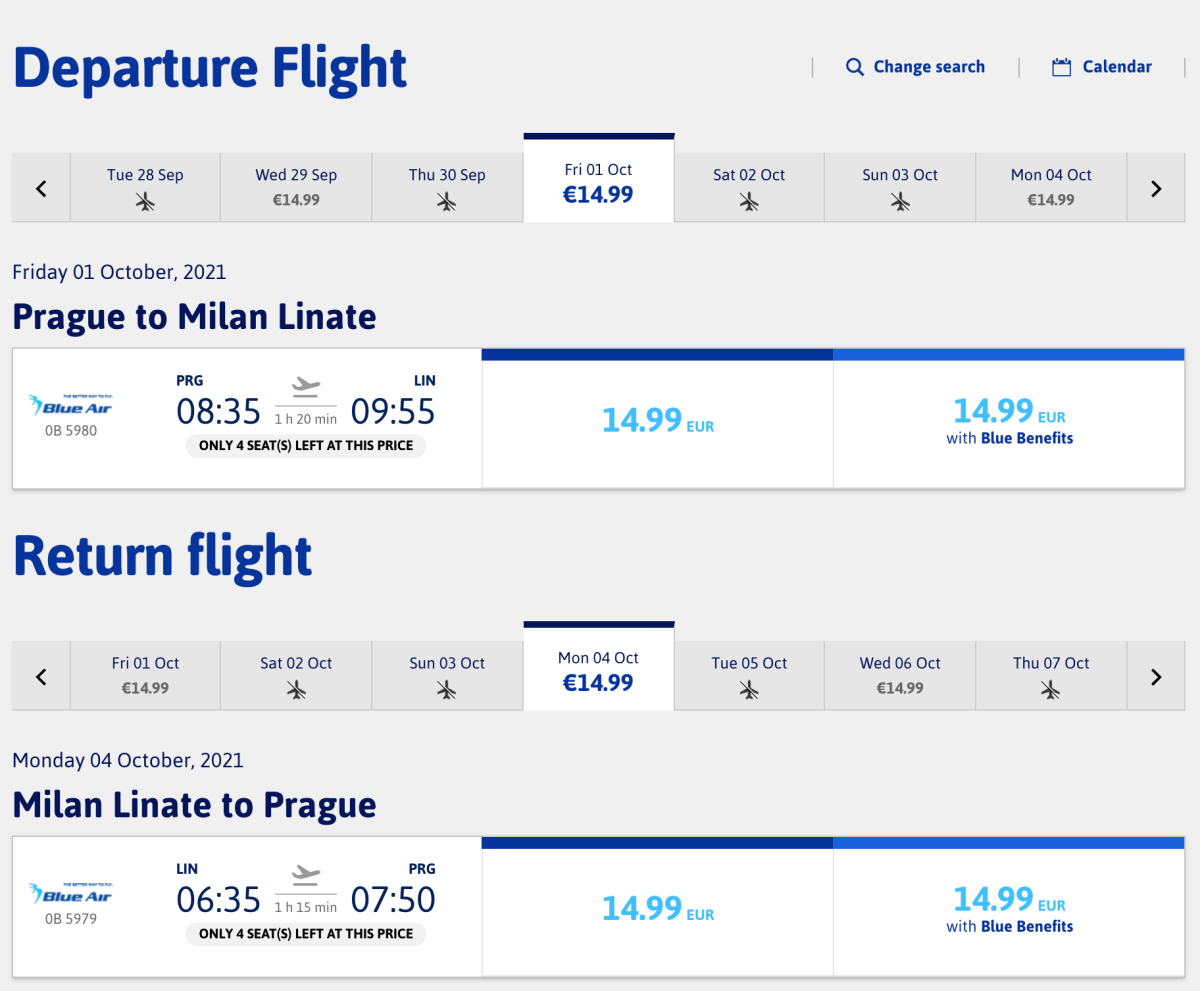Show earlier return dates with left arrow
The height and width of the screenshot is (991, 1200).
point(41,677)
